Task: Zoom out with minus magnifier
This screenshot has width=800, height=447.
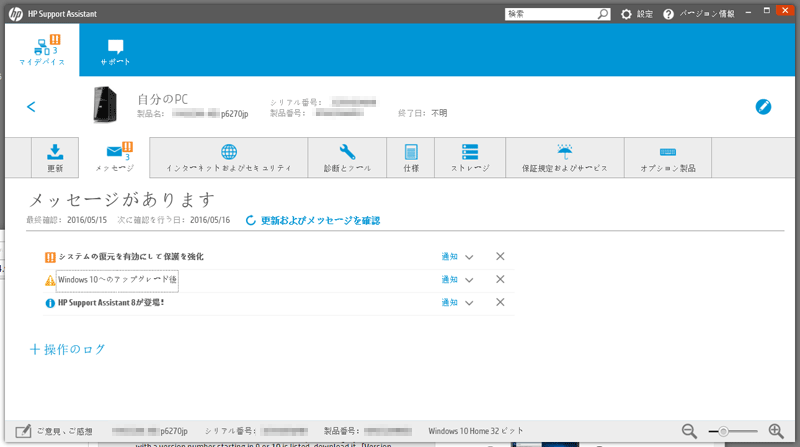Action: click(x=689, y=431)
